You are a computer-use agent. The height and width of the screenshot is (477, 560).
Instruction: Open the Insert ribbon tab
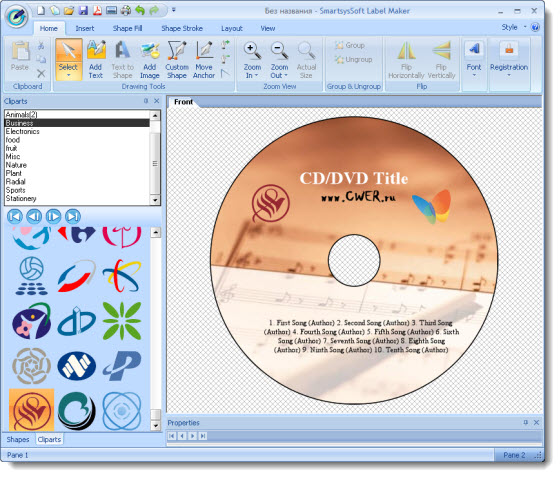click(x=85, y=28)
